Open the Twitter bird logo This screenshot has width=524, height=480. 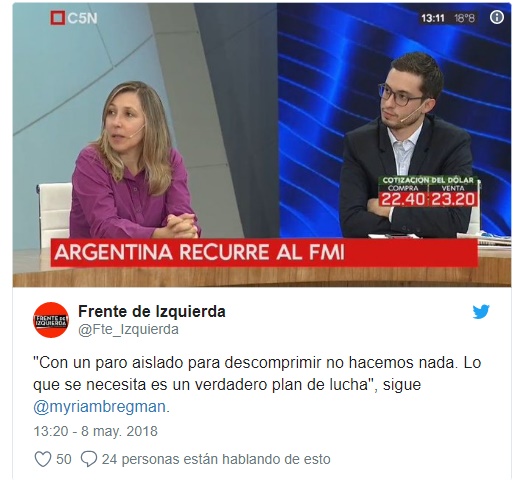point(481,312)
